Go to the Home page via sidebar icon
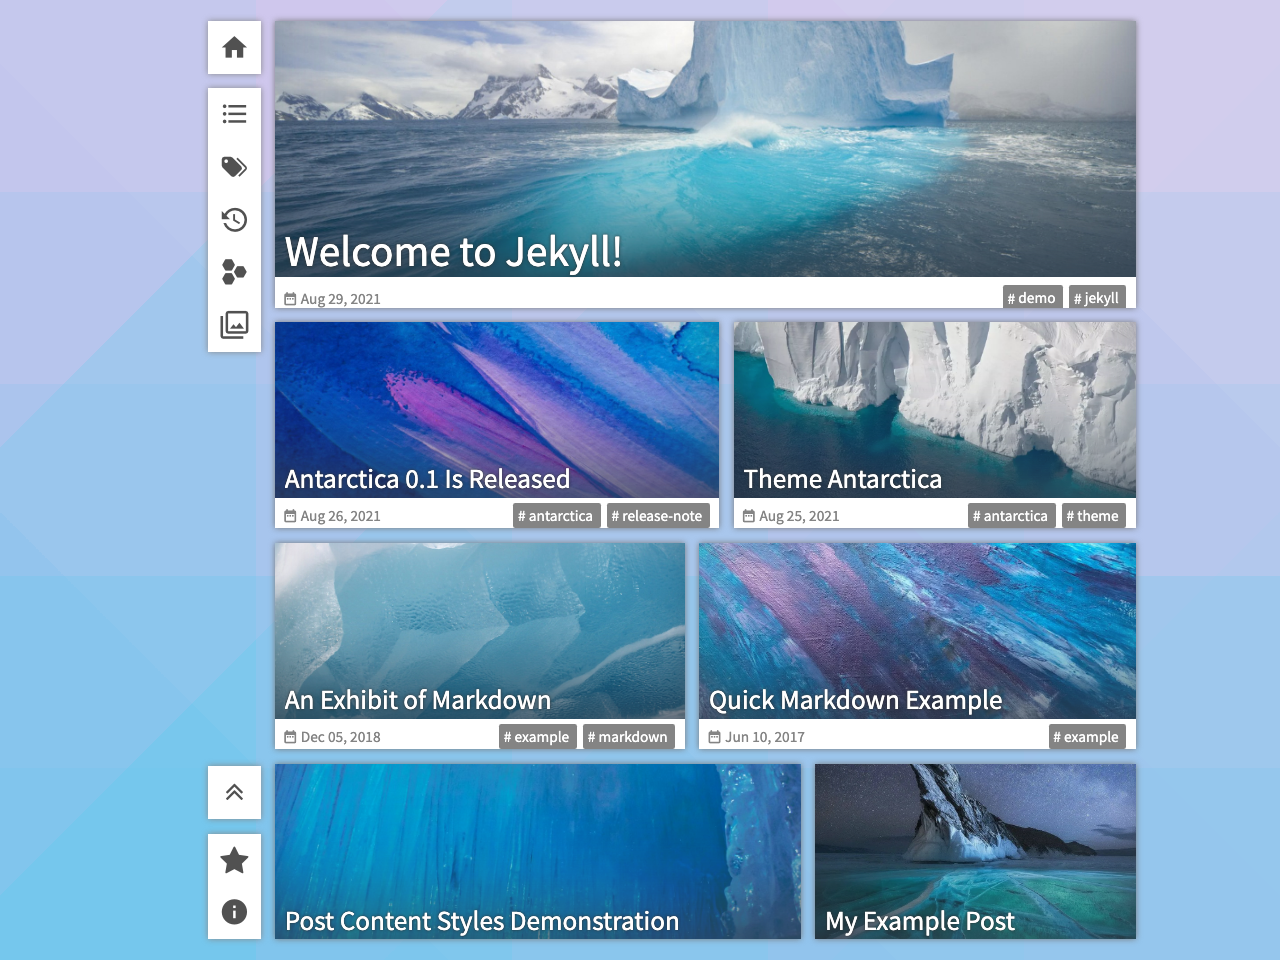The height and width of the screenshot is (960, 1280). tap(234, 47)
